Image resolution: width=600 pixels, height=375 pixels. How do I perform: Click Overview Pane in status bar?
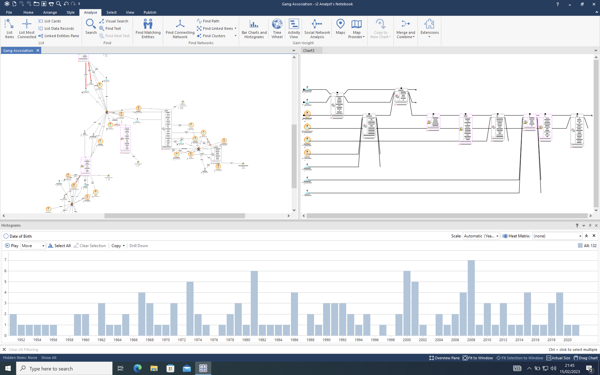[444, 358]
